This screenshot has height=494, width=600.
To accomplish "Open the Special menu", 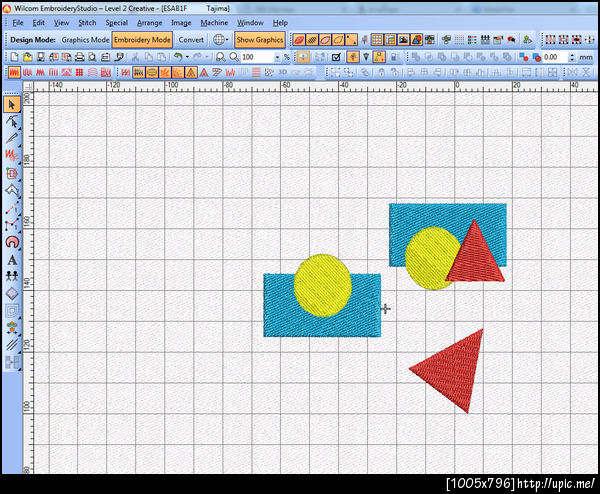I will (x=117, y=23).
